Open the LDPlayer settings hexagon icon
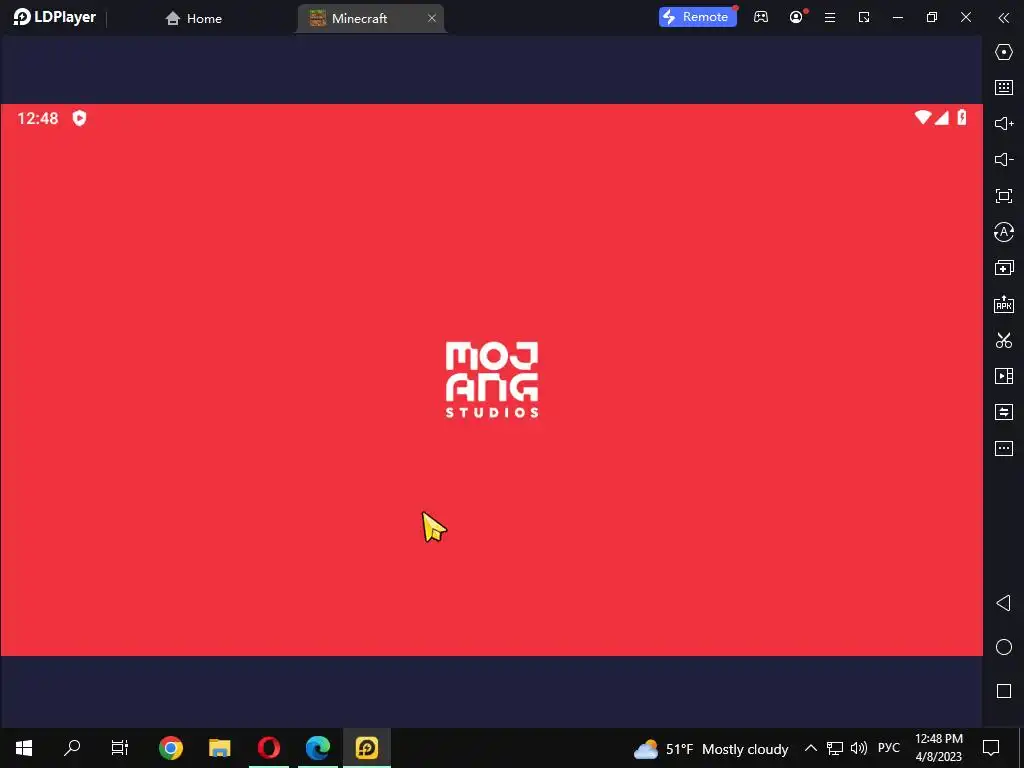Viewport: 1024px width, 768px height. point(1004,52)
